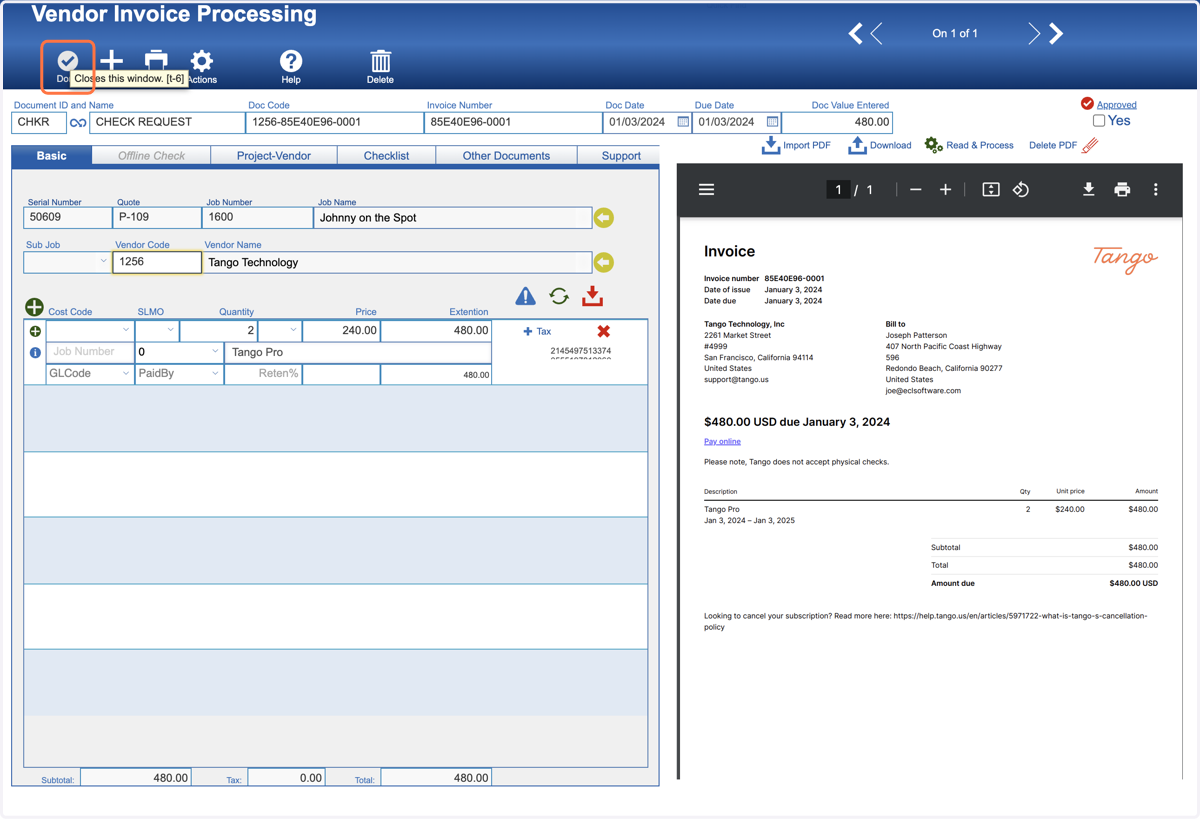Image resolution: width=1200 pixels, height=819 pixels.
Task: Click the Quote field showing P-109
Action: pos(157,218)
